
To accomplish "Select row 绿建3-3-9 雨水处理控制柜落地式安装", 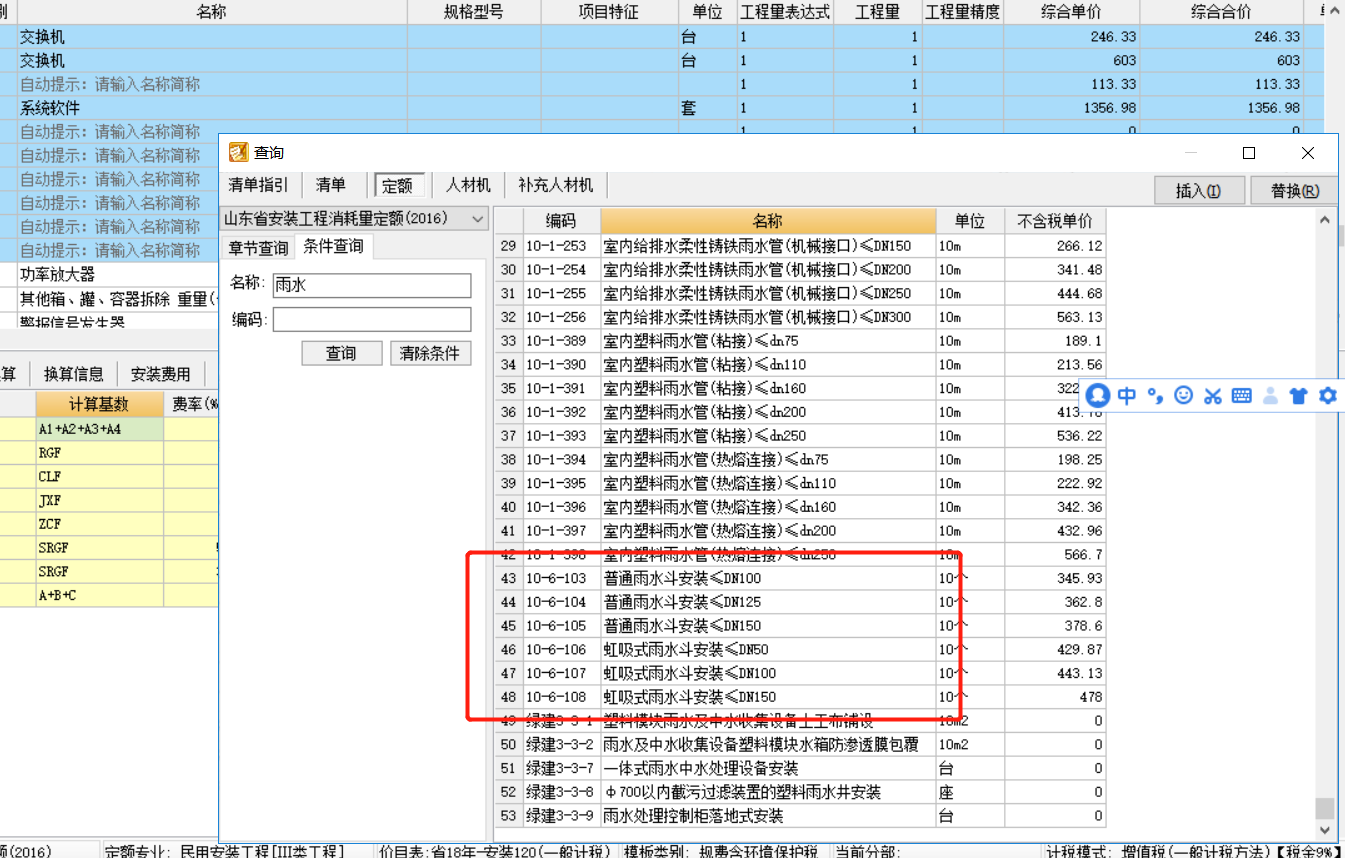I will tap(800, 816).
